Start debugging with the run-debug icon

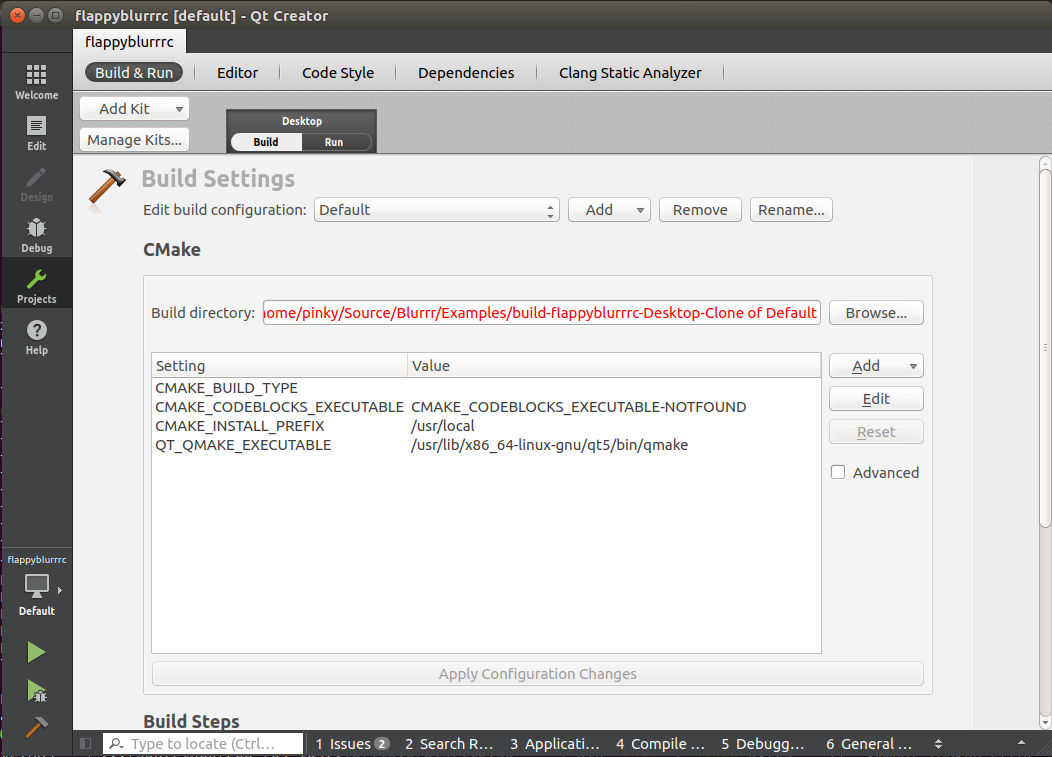[36, 690]
